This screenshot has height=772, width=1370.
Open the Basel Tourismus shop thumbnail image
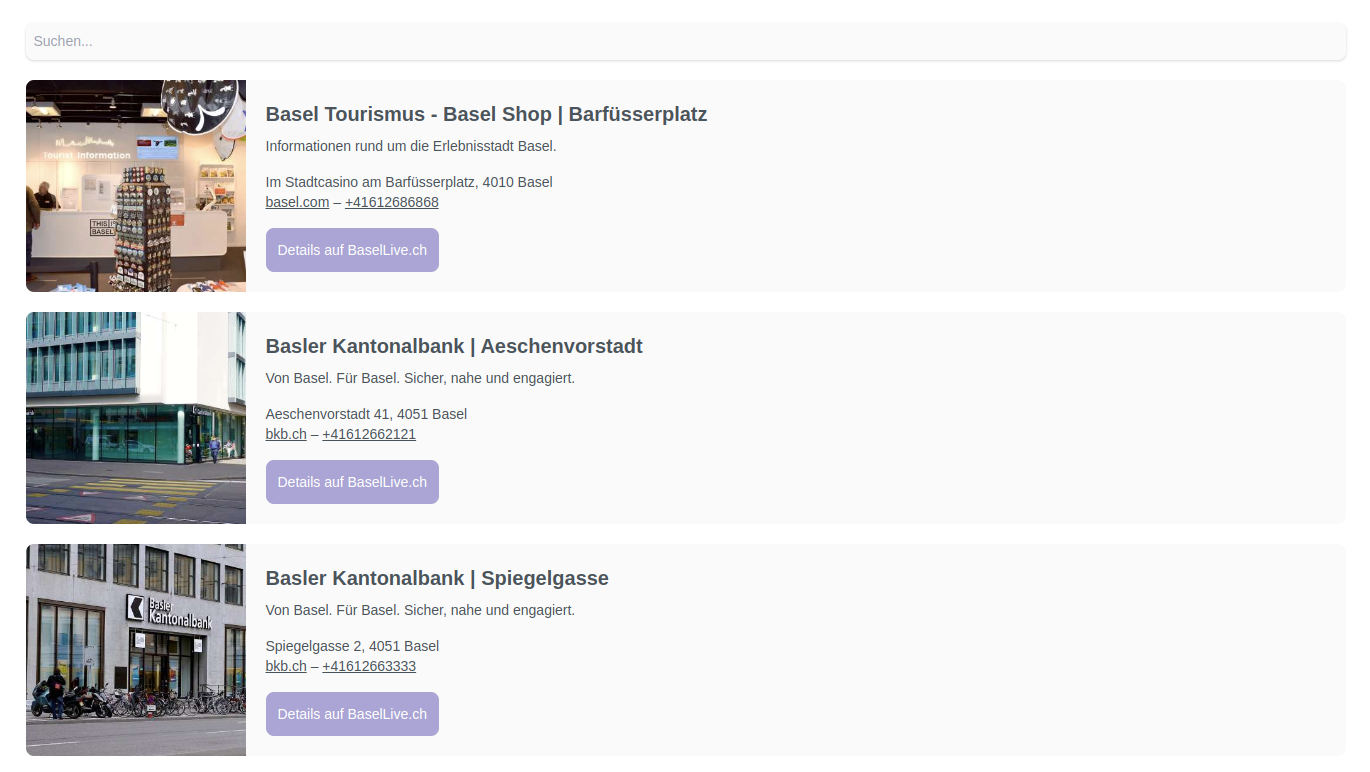(x=136, y=186)
